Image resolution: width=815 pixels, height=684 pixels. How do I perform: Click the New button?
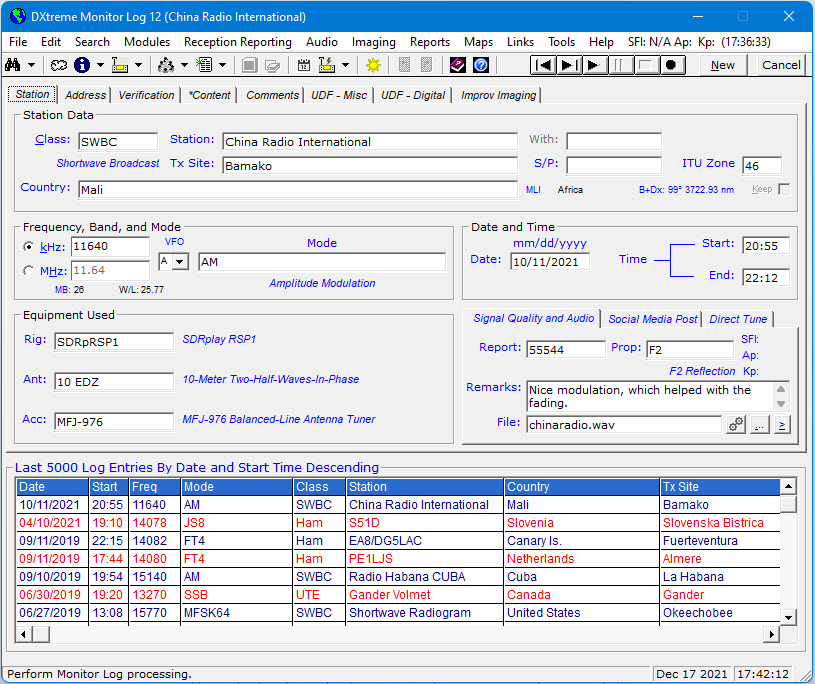click(x=722, y=65)
